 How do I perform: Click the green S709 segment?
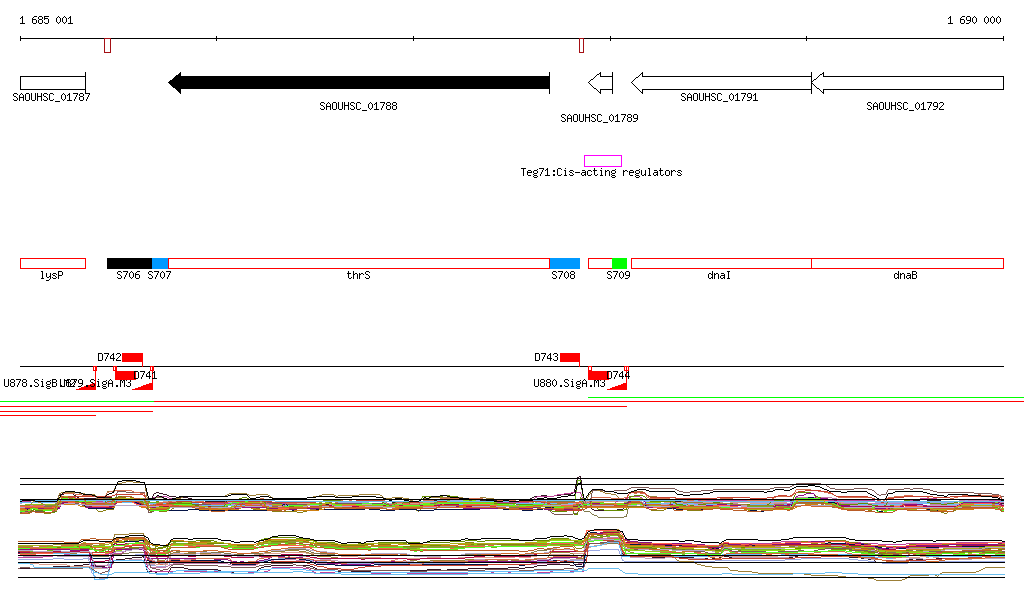click(x=619, y=263)
